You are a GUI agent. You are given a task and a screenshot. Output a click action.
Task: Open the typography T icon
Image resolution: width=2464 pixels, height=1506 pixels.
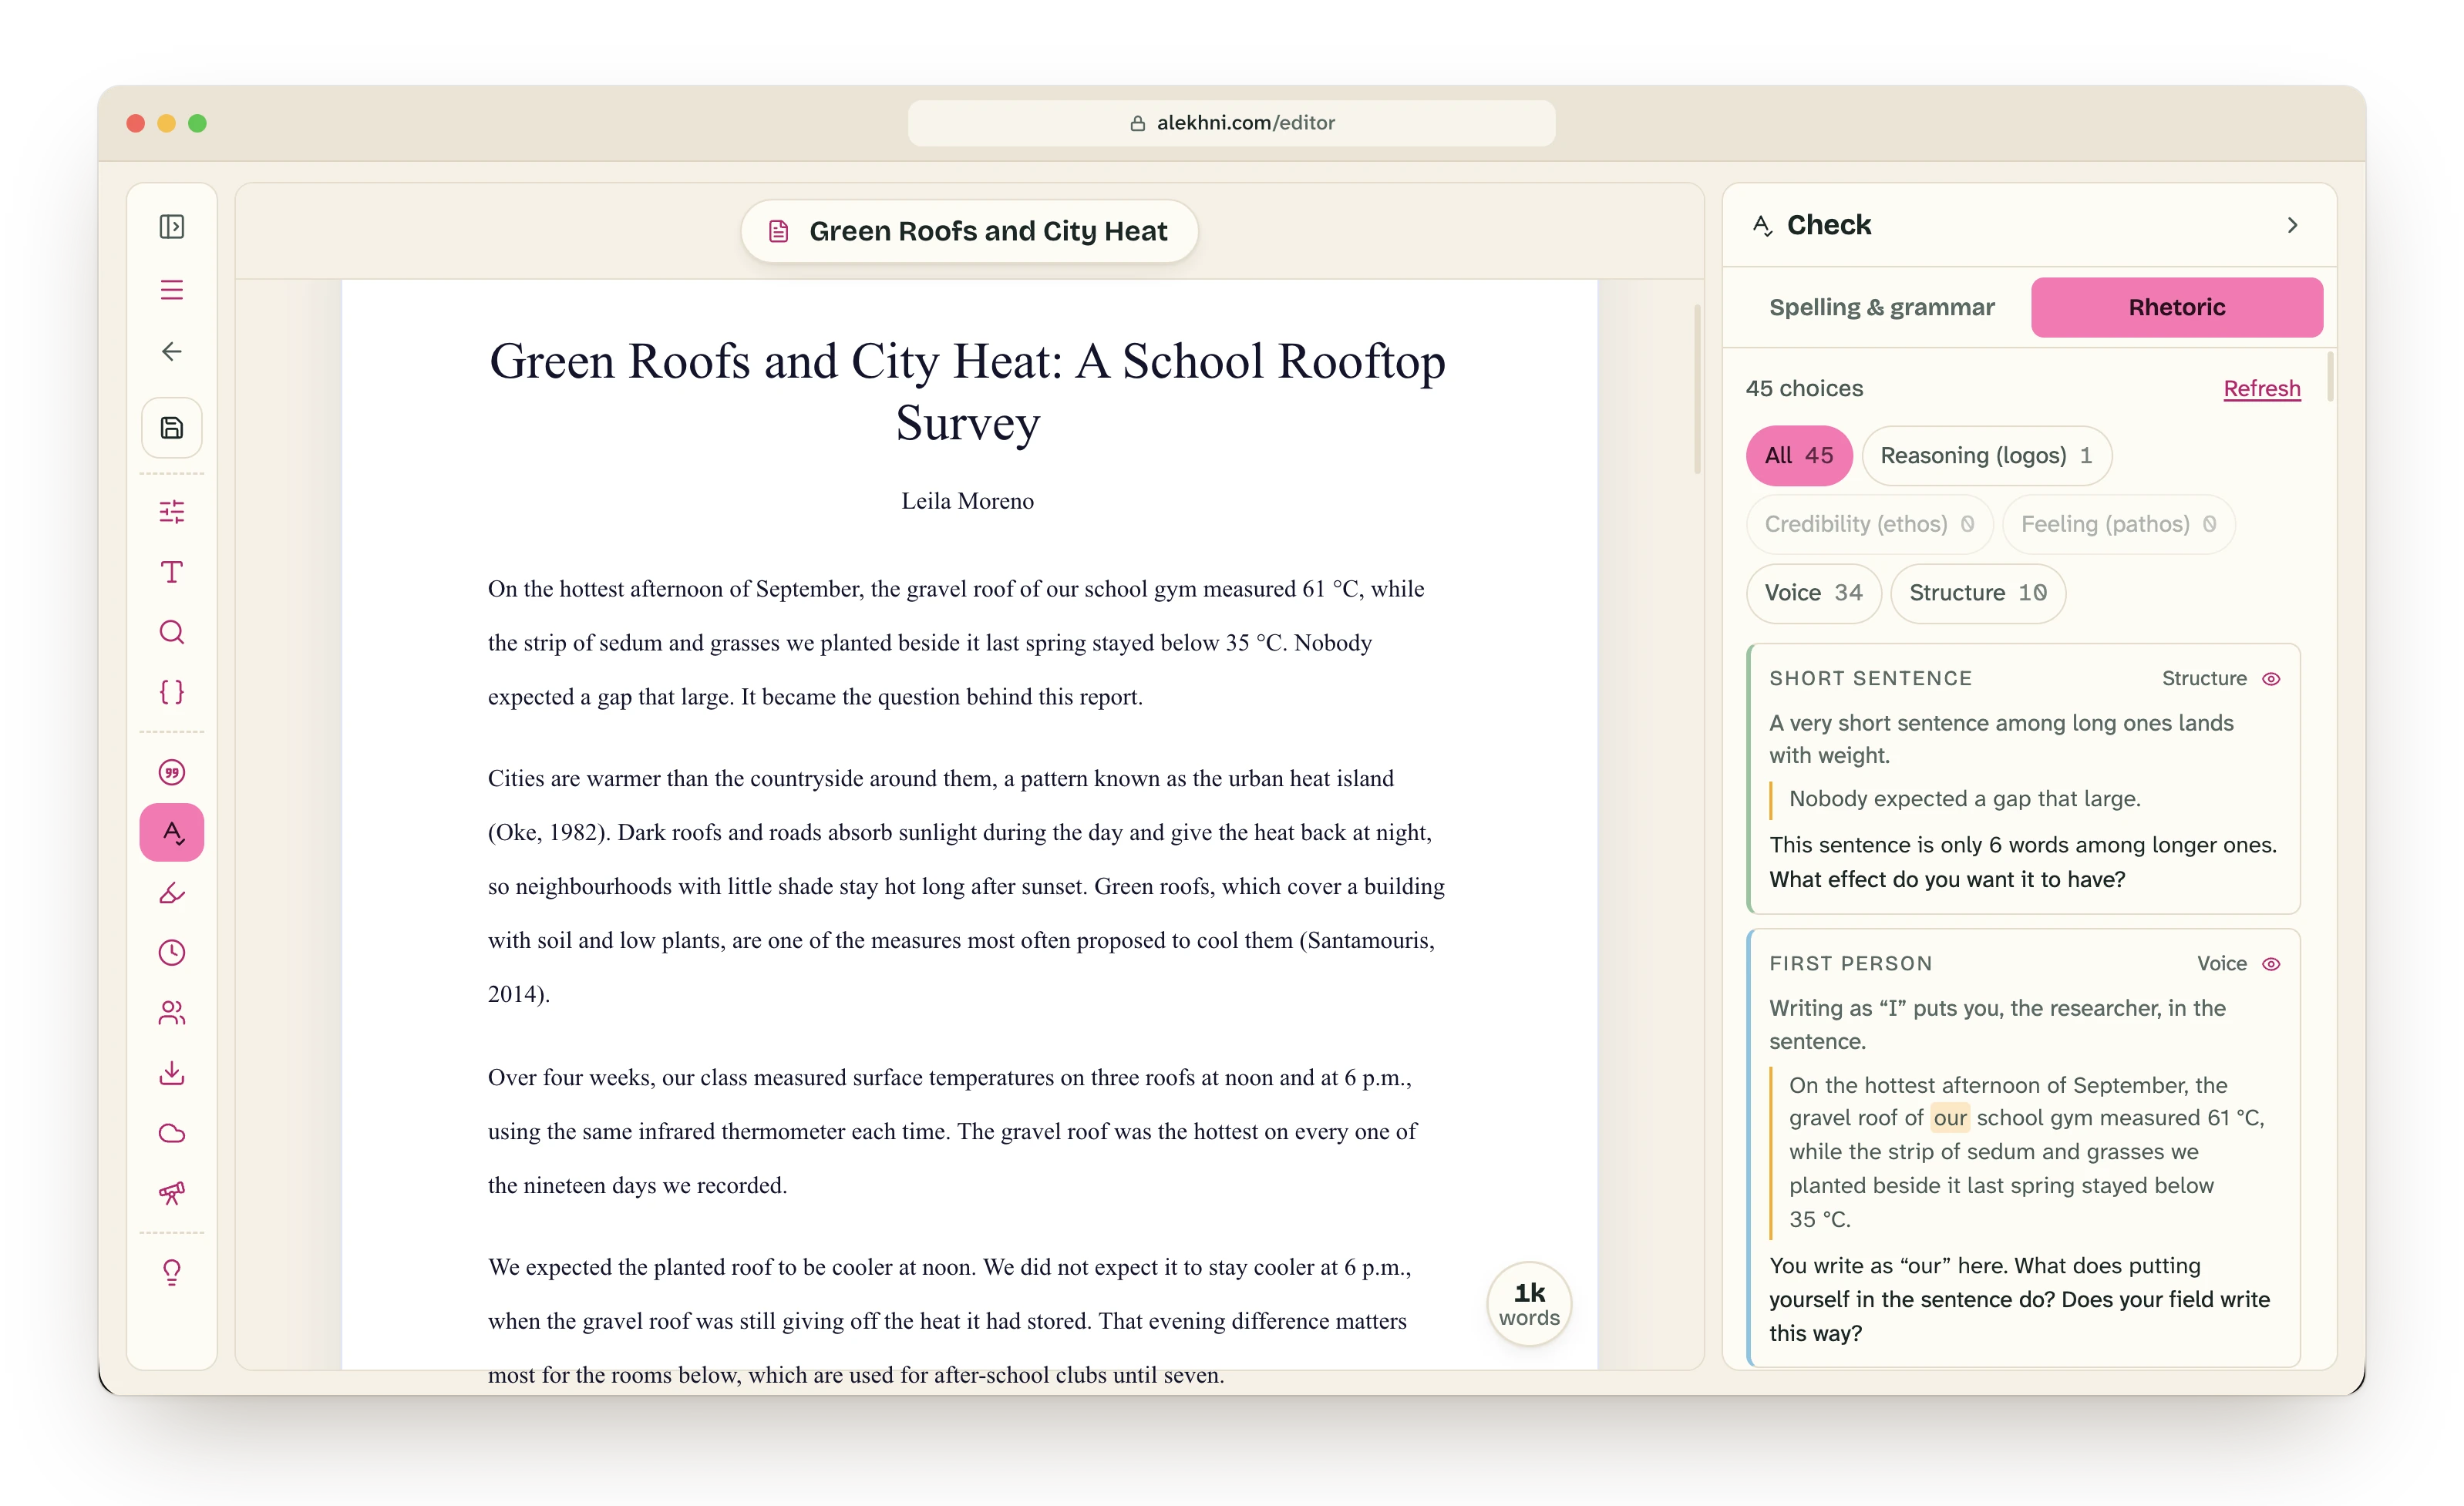pyautogui.click(x=172, y=572)
